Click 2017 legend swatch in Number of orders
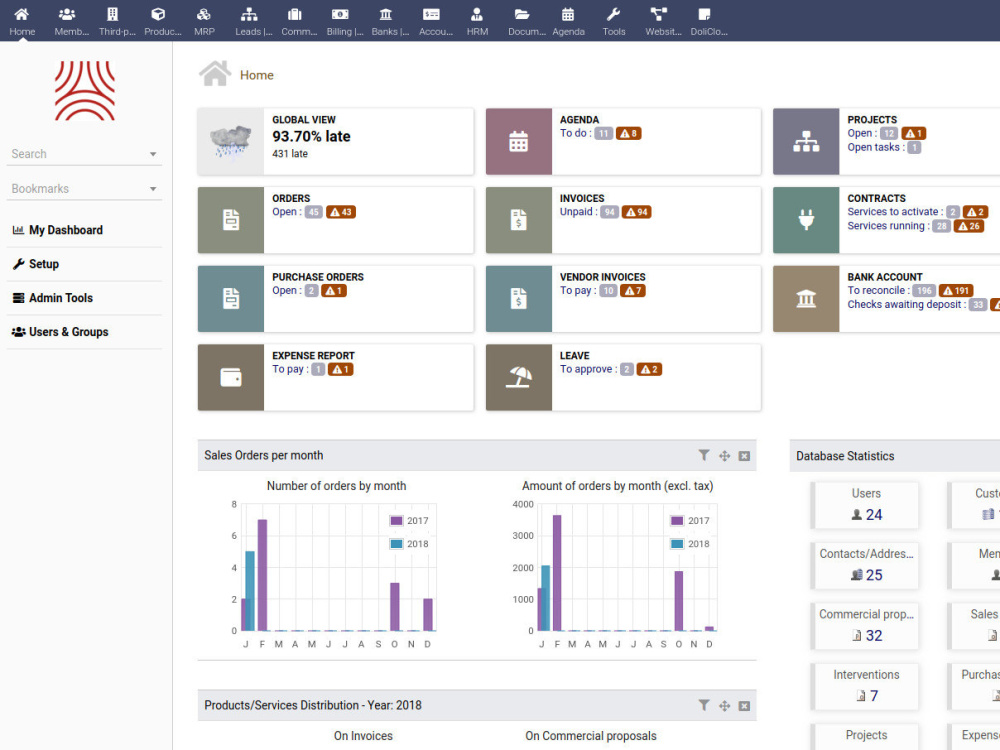The width and height of the screenshot is (1000, 750). [397, 520]
